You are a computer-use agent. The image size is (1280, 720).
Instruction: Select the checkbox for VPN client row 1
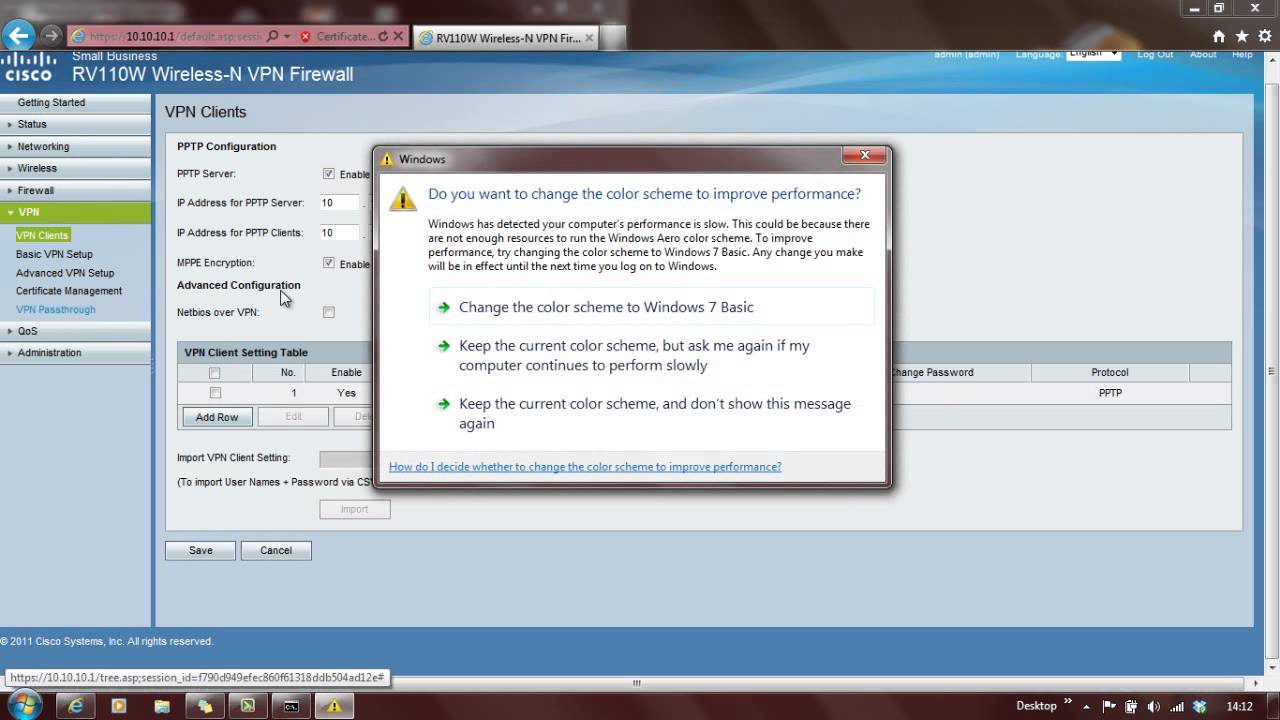[x=214, y=393]
